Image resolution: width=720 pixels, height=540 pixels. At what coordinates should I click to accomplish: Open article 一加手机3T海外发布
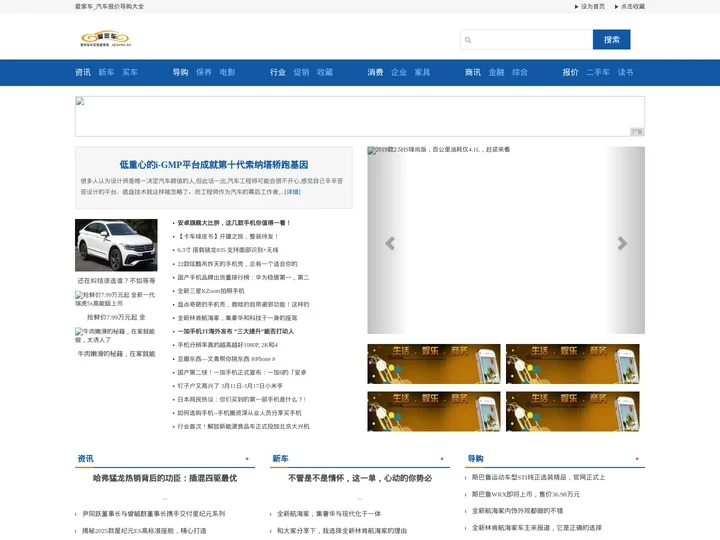click(x=236, y=331)
